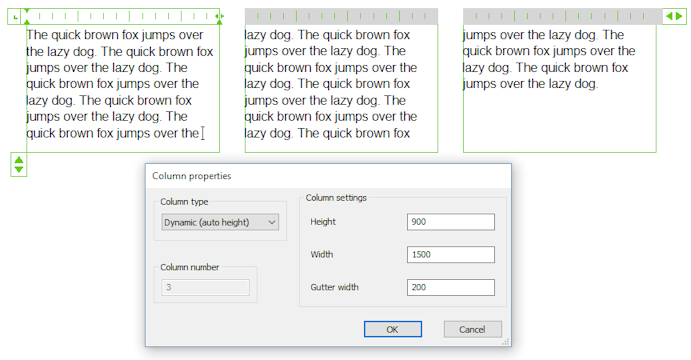Click the down arrow of the height handle
691x360 pixels.
[19, 169]
